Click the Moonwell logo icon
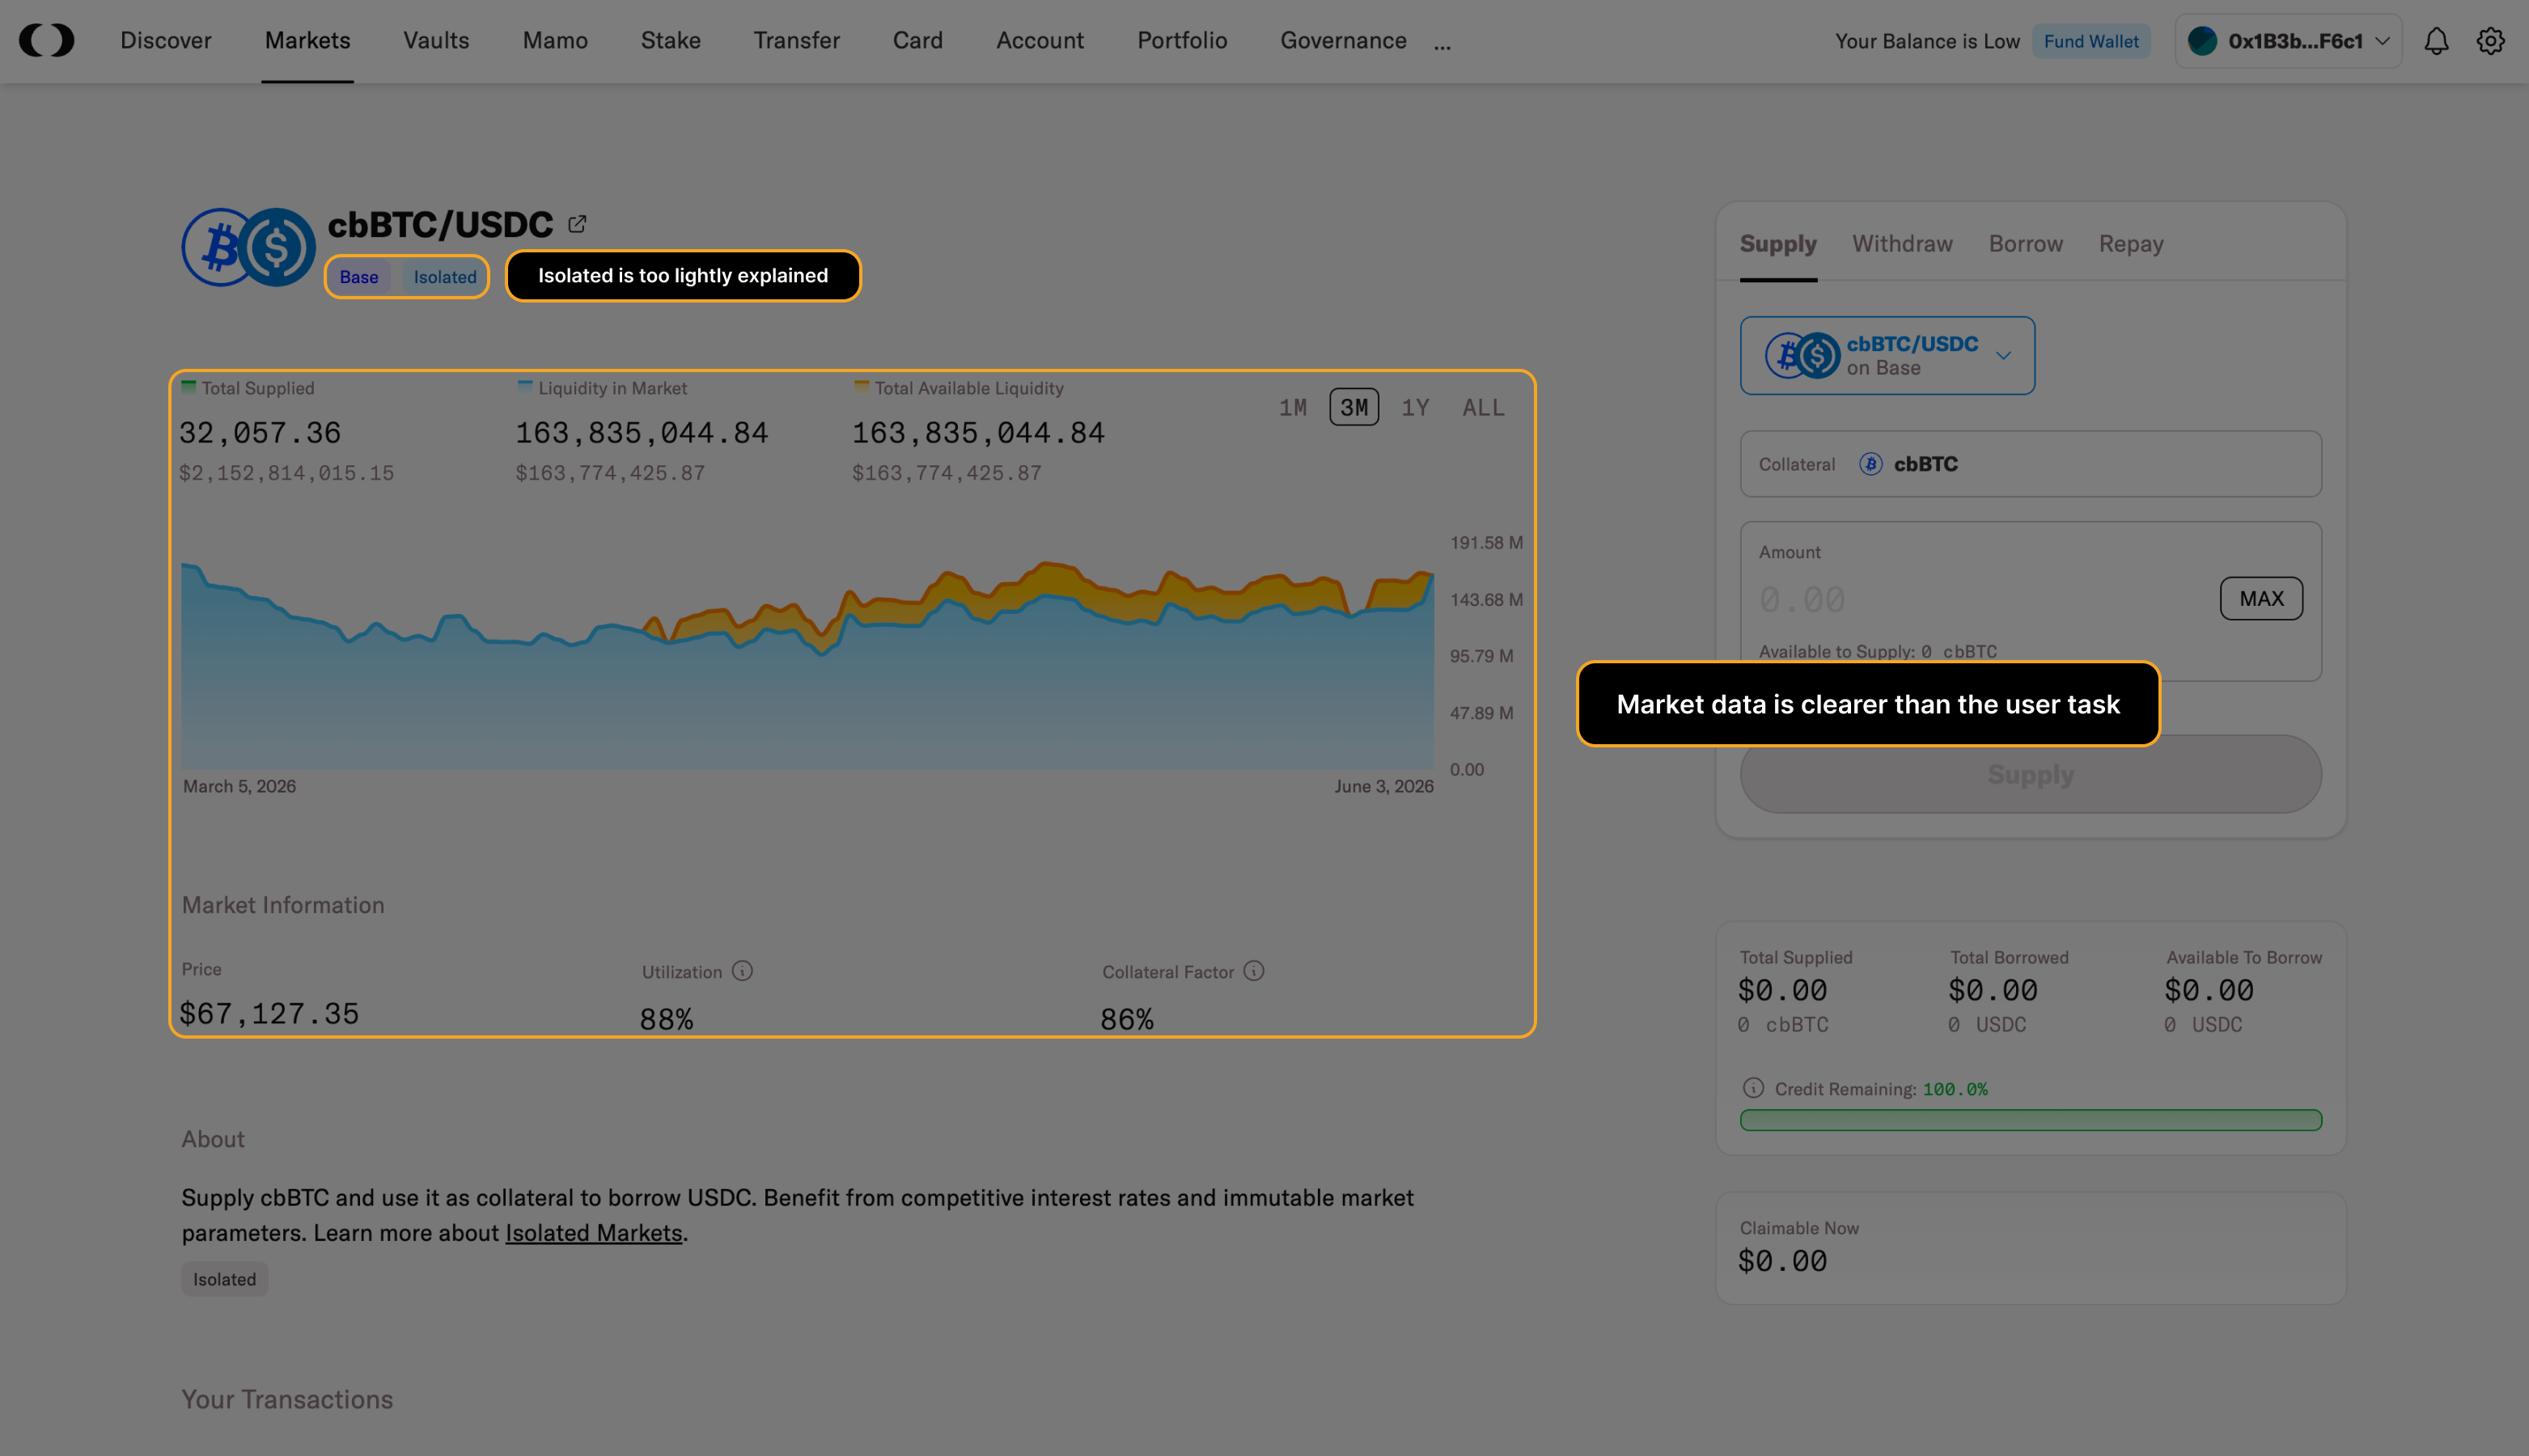The image size is (2529, 1456). [47, 40]
